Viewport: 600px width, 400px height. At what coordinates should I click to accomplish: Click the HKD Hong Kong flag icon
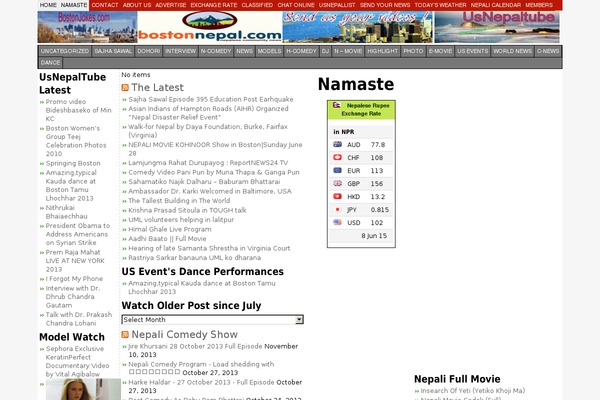click(338, 196)
